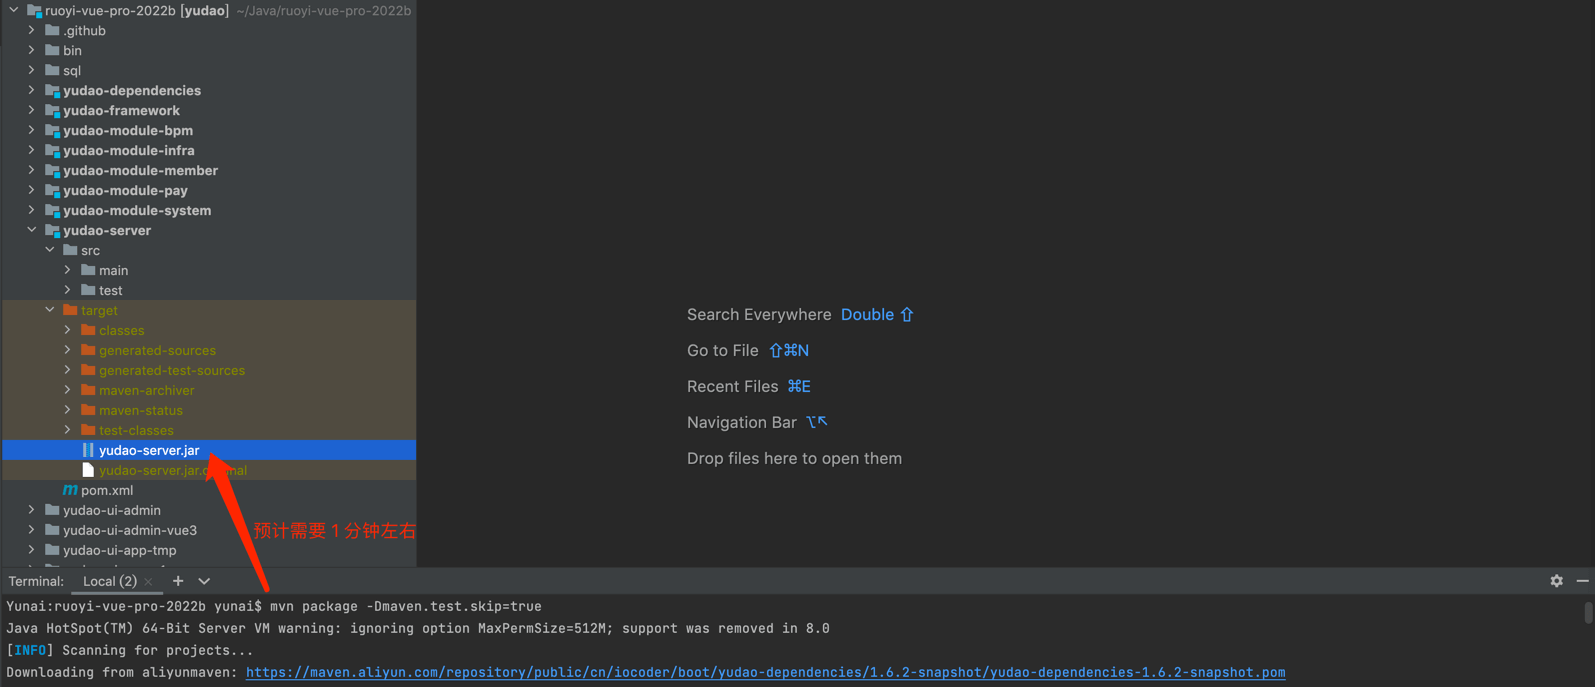This screenshot has height=687, width=1595.
Task: Expand the sql folder node
Action: coord(31,70)
